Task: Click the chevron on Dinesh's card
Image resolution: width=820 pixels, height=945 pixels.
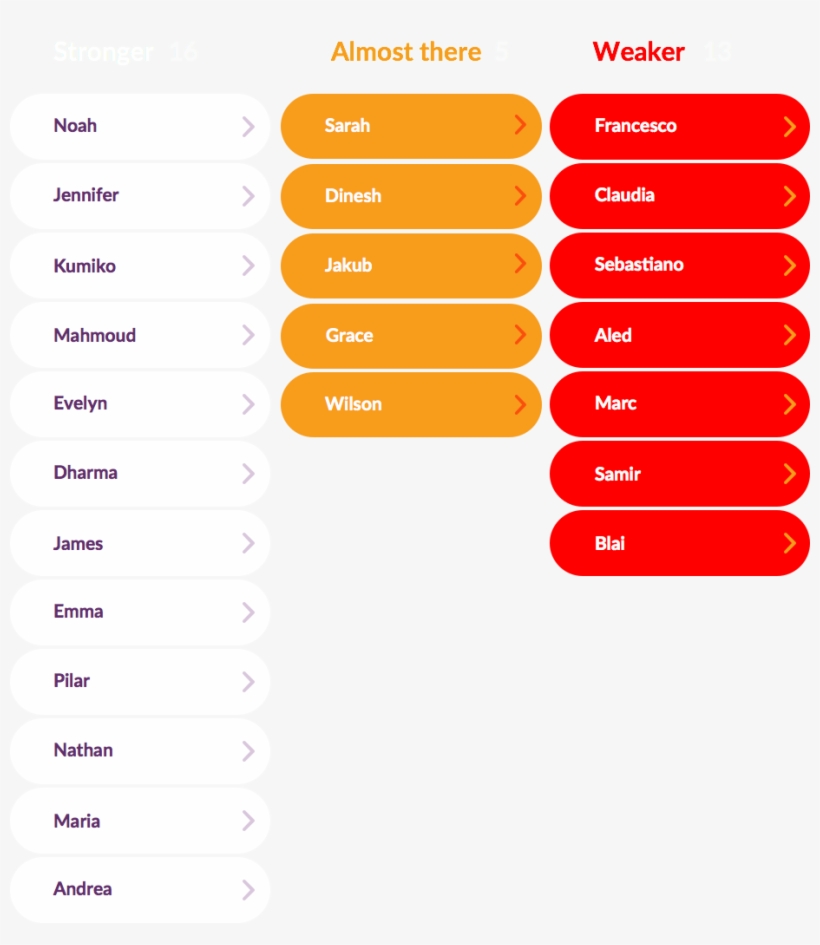Action: coord(519,196)
